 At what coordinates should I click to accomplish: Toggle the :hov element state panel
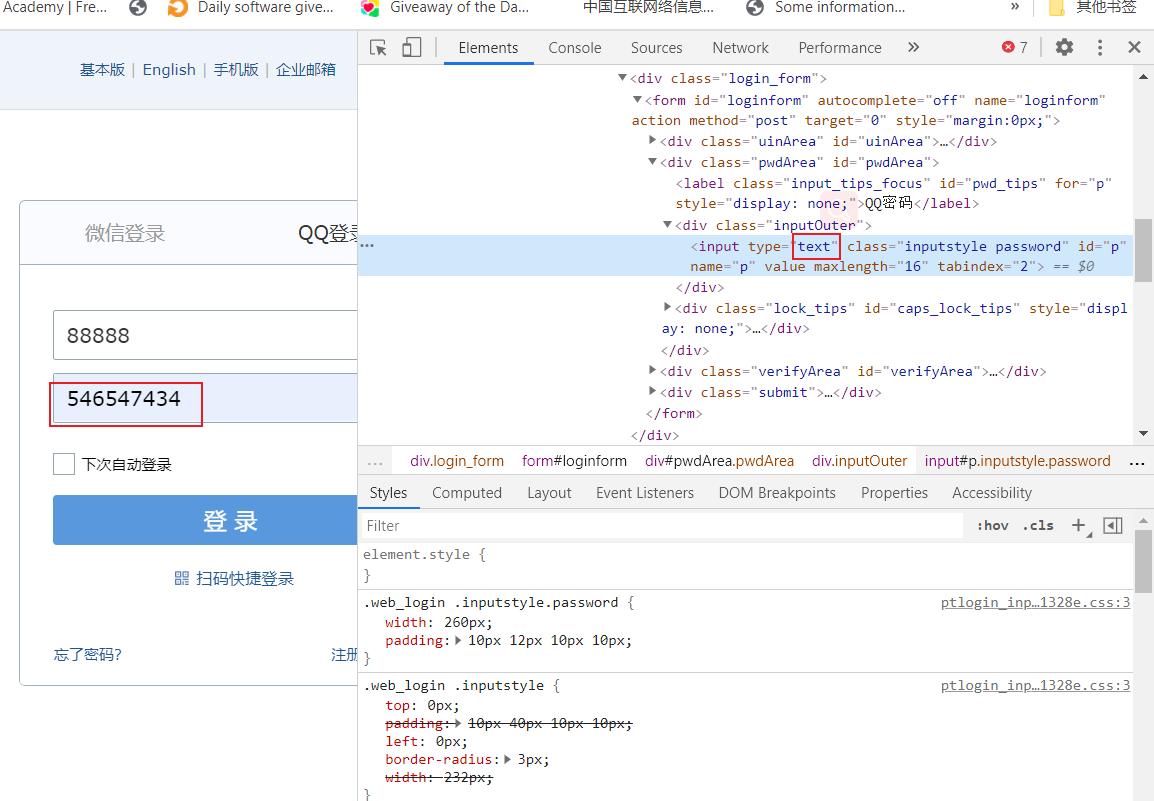coord(992,525)
